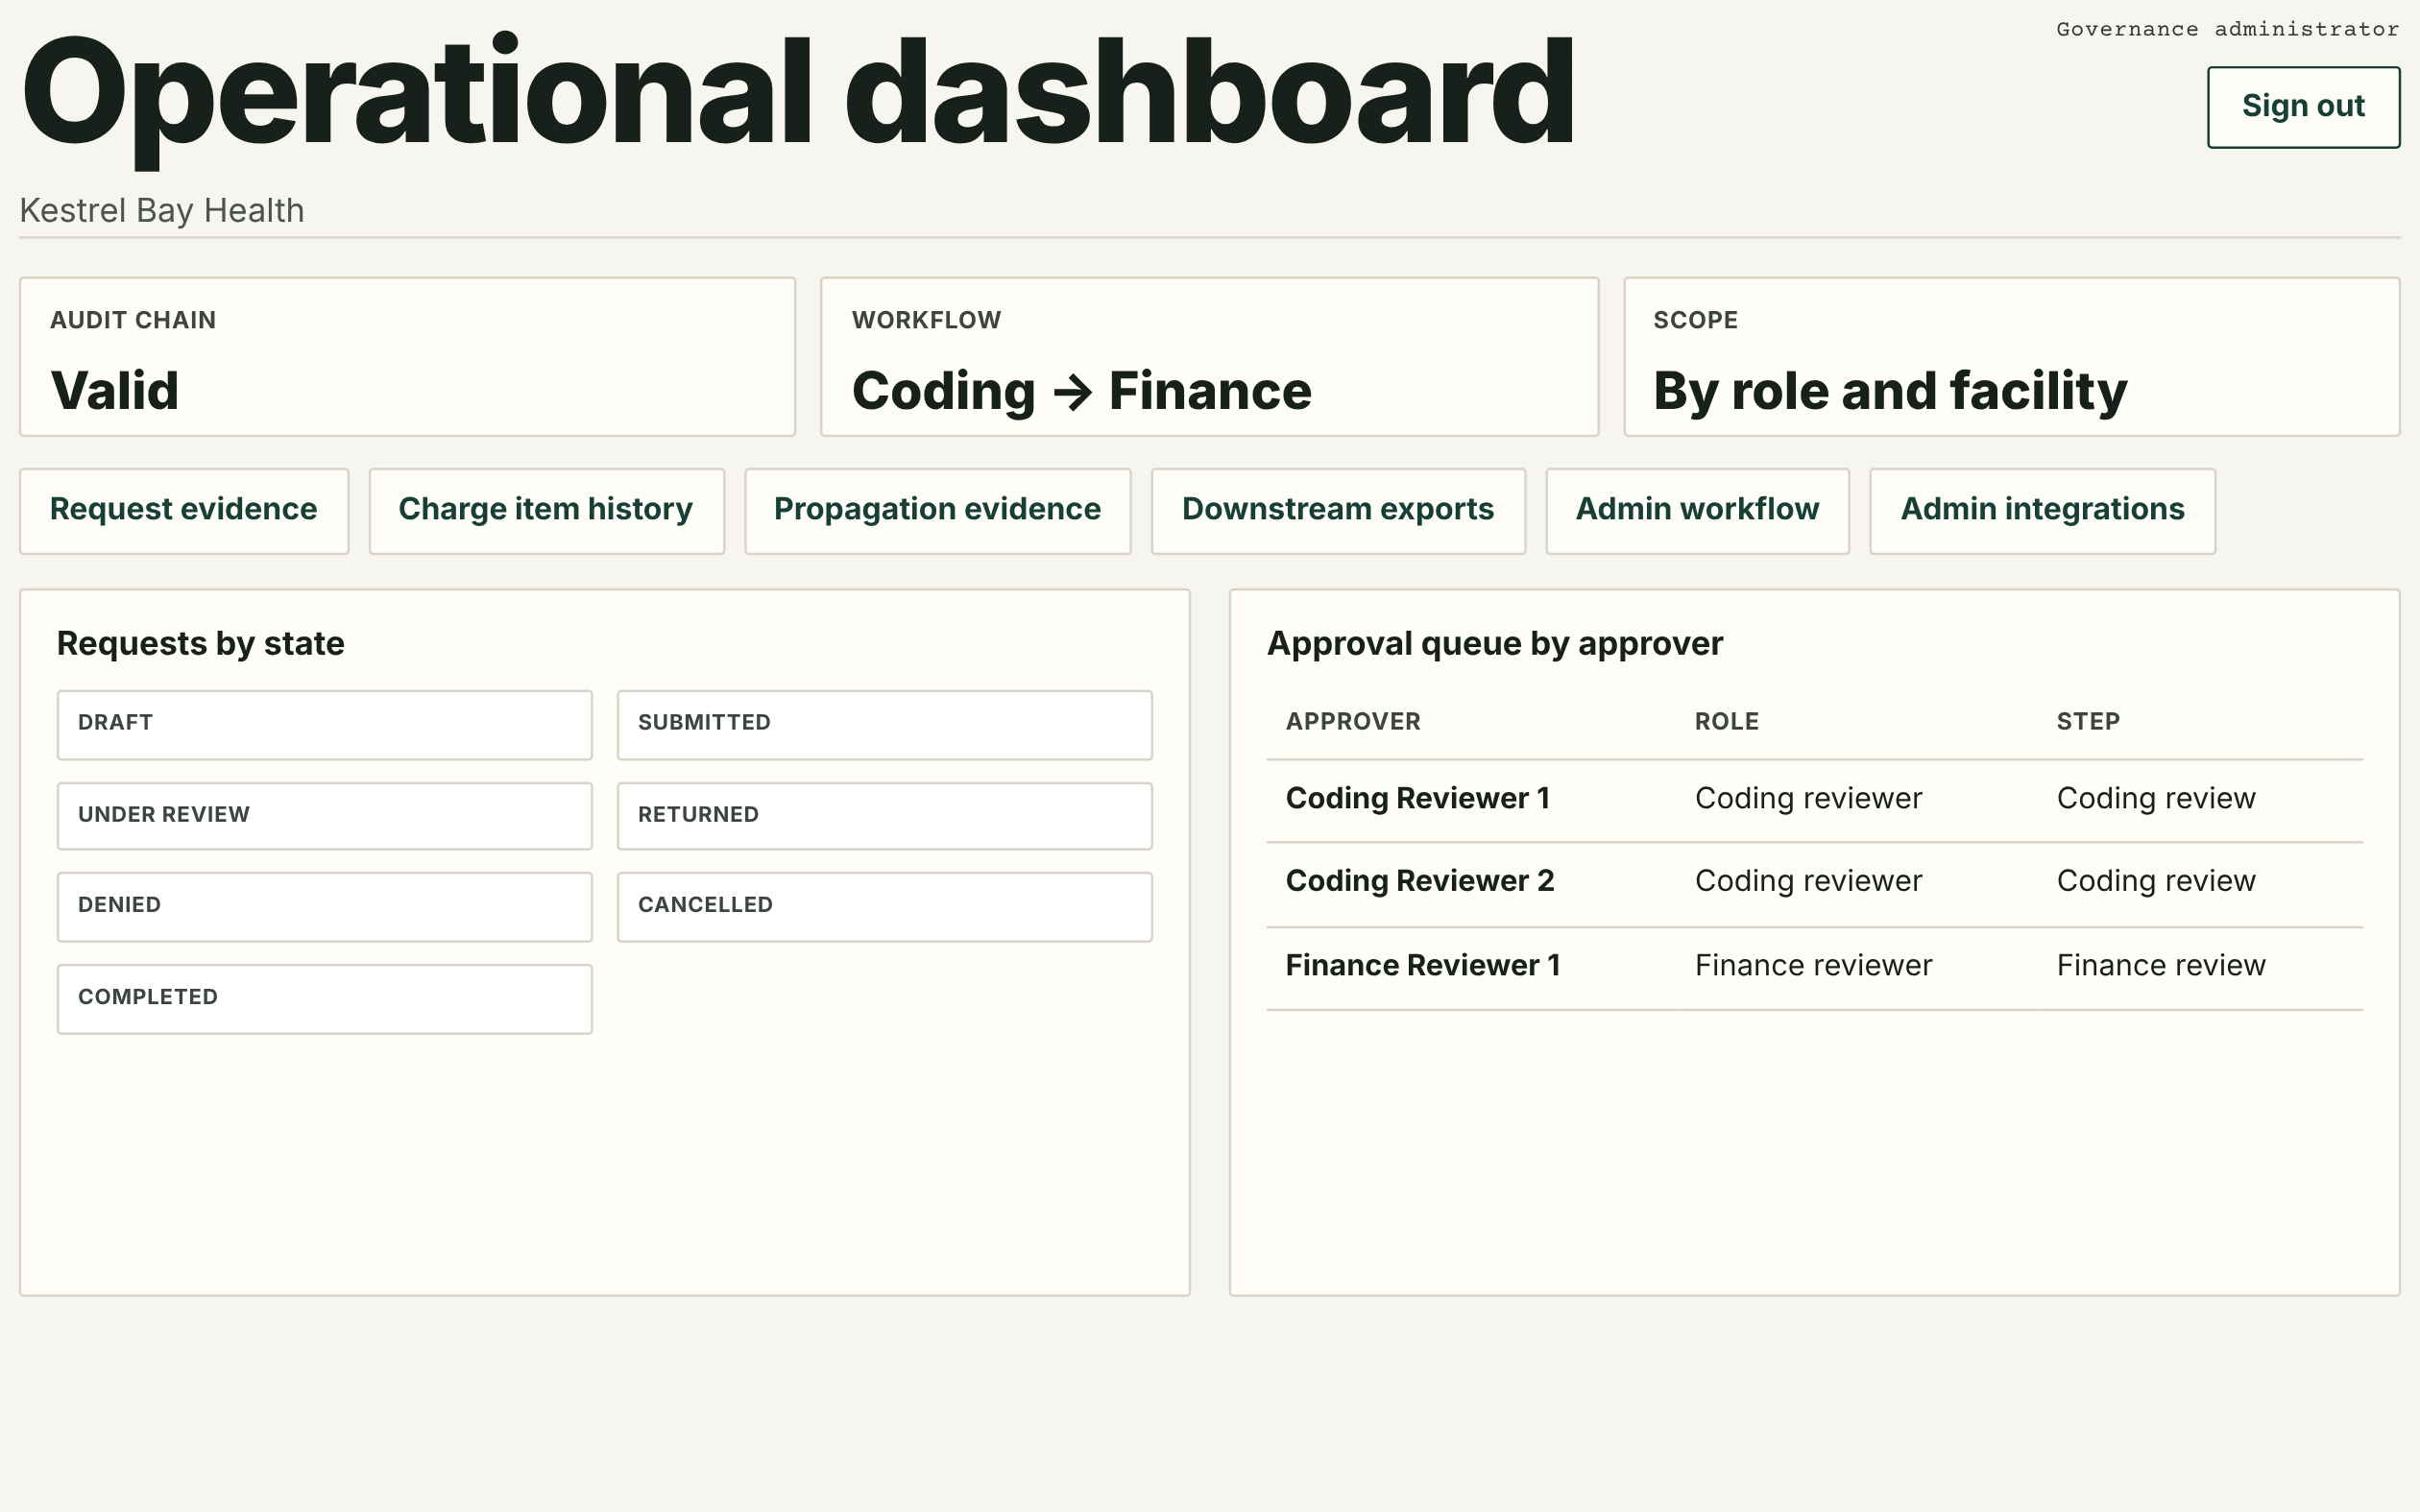Click the Kestrel Bay Health subtitle
This screenshot has width=2420, height=1512.
click(x=162, y=211)
